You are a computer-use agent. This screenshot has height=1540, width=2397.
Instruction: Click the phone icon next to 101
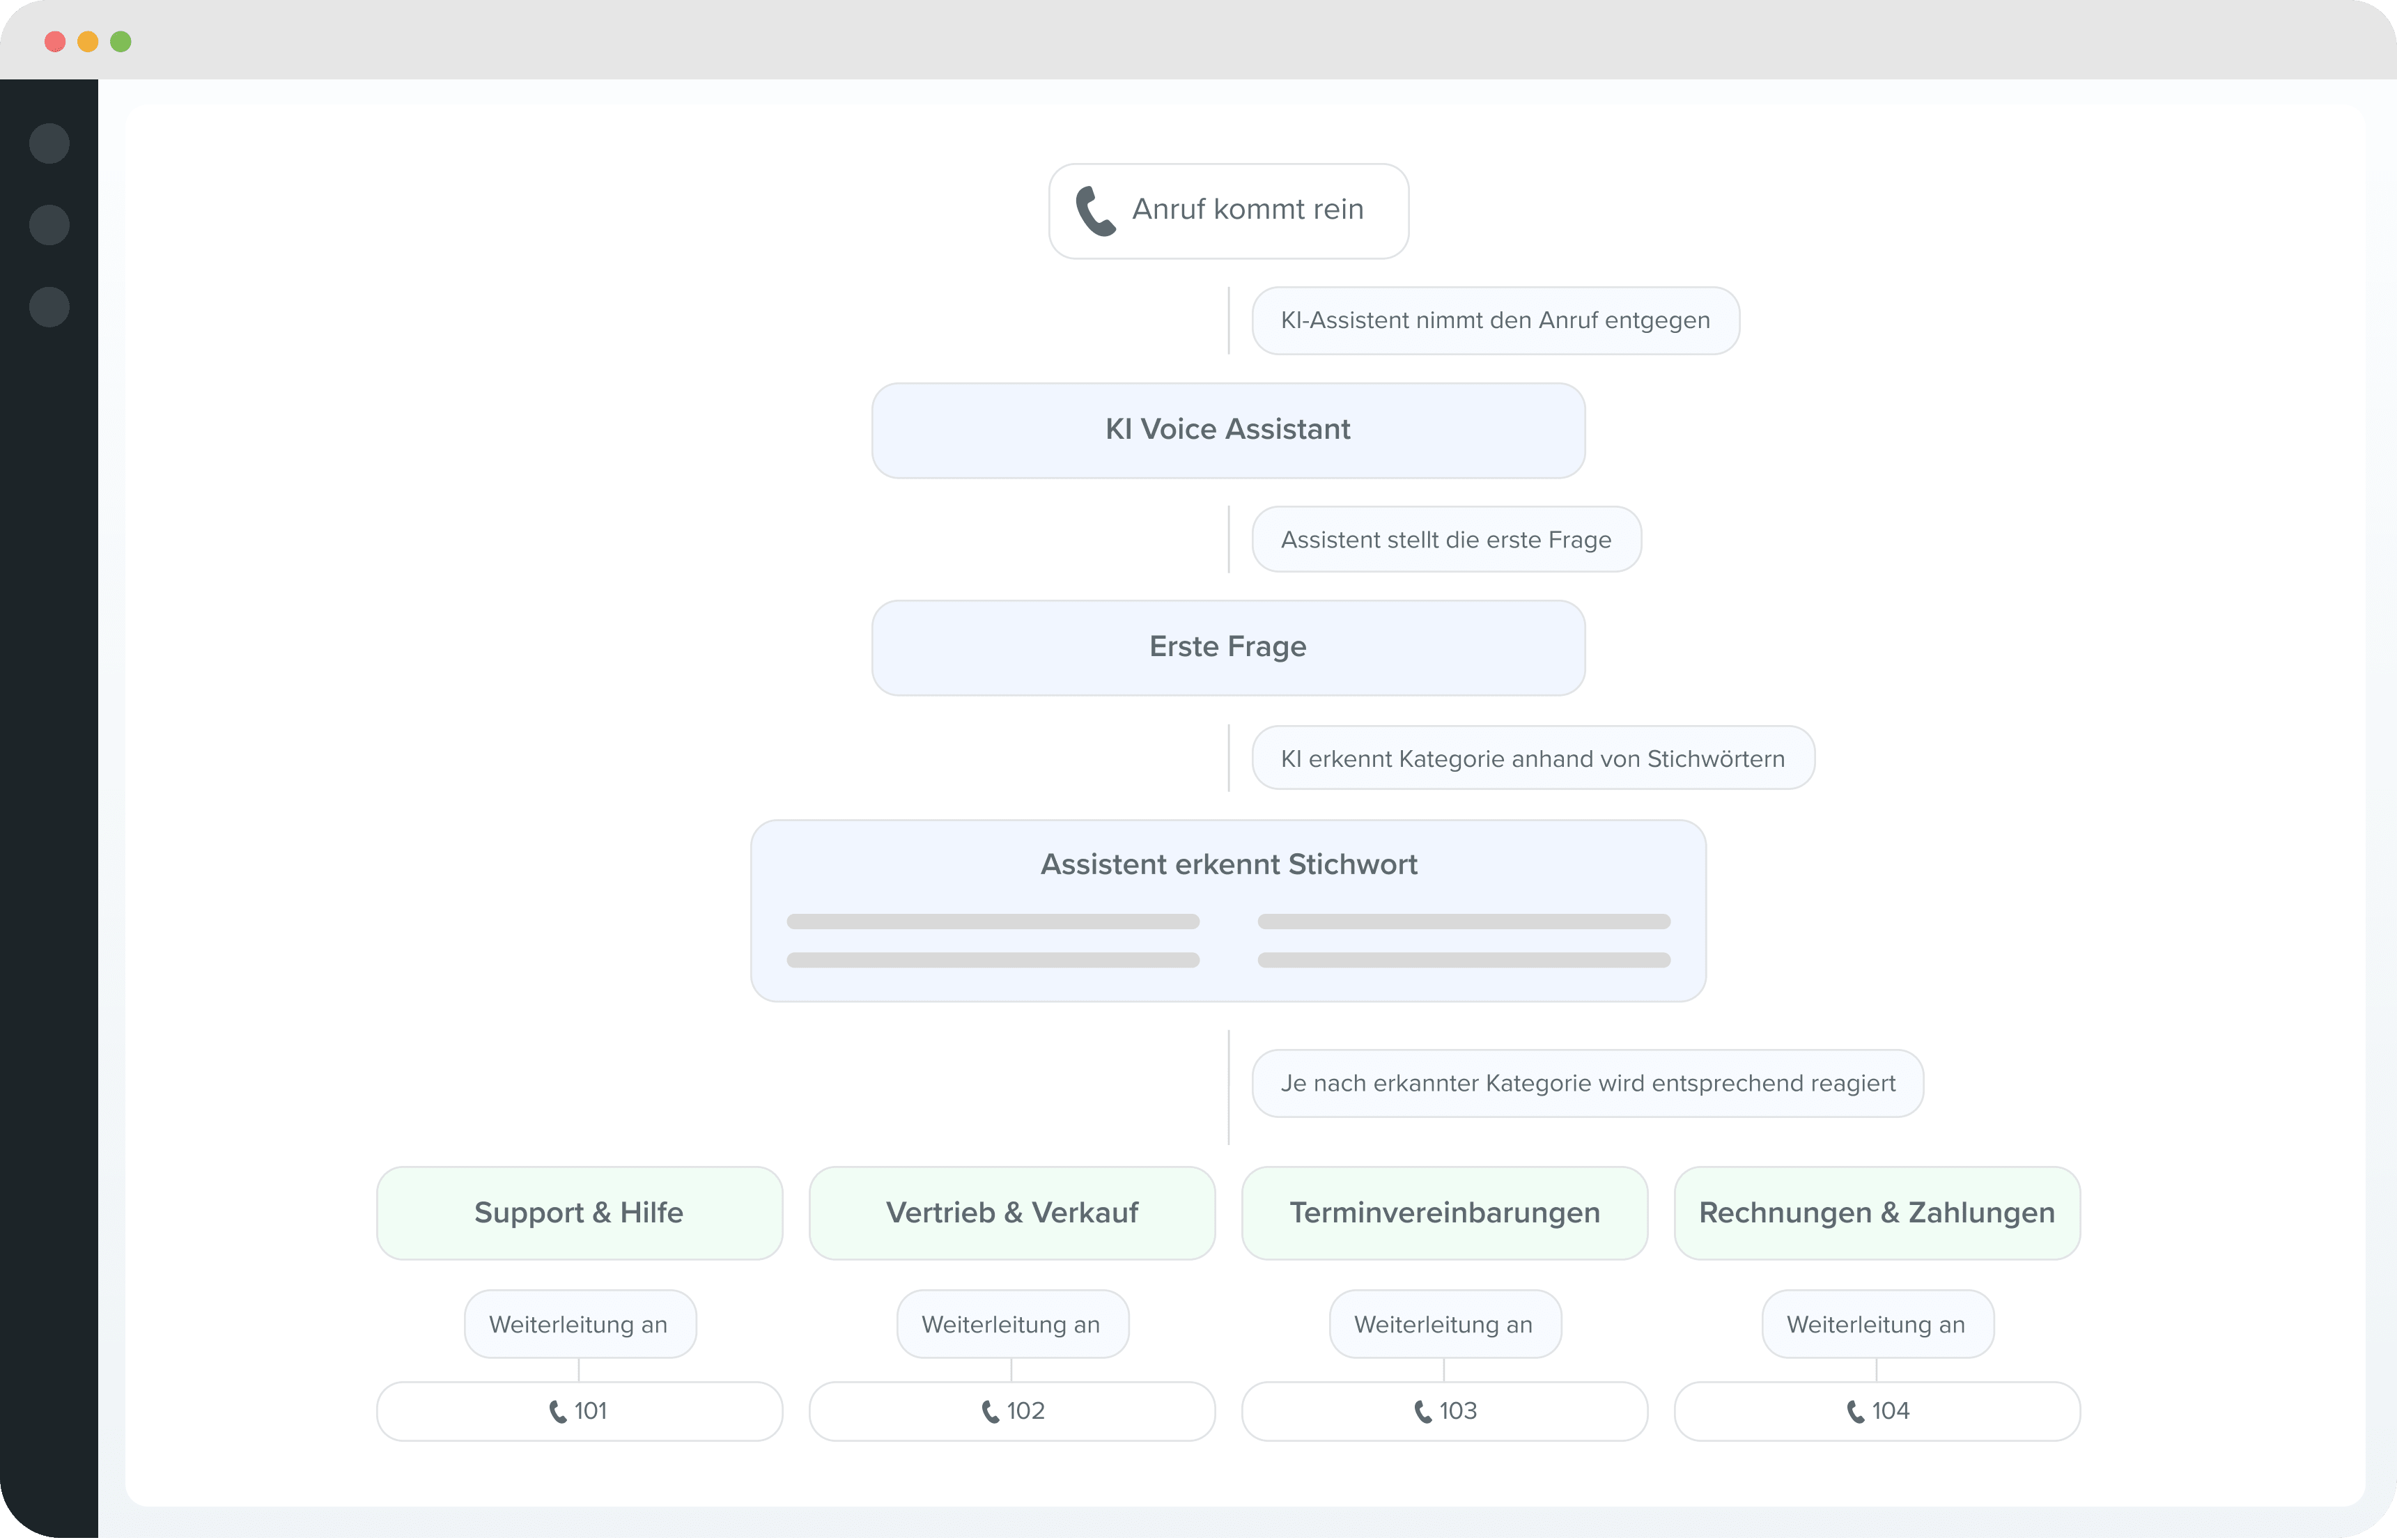558,1411
